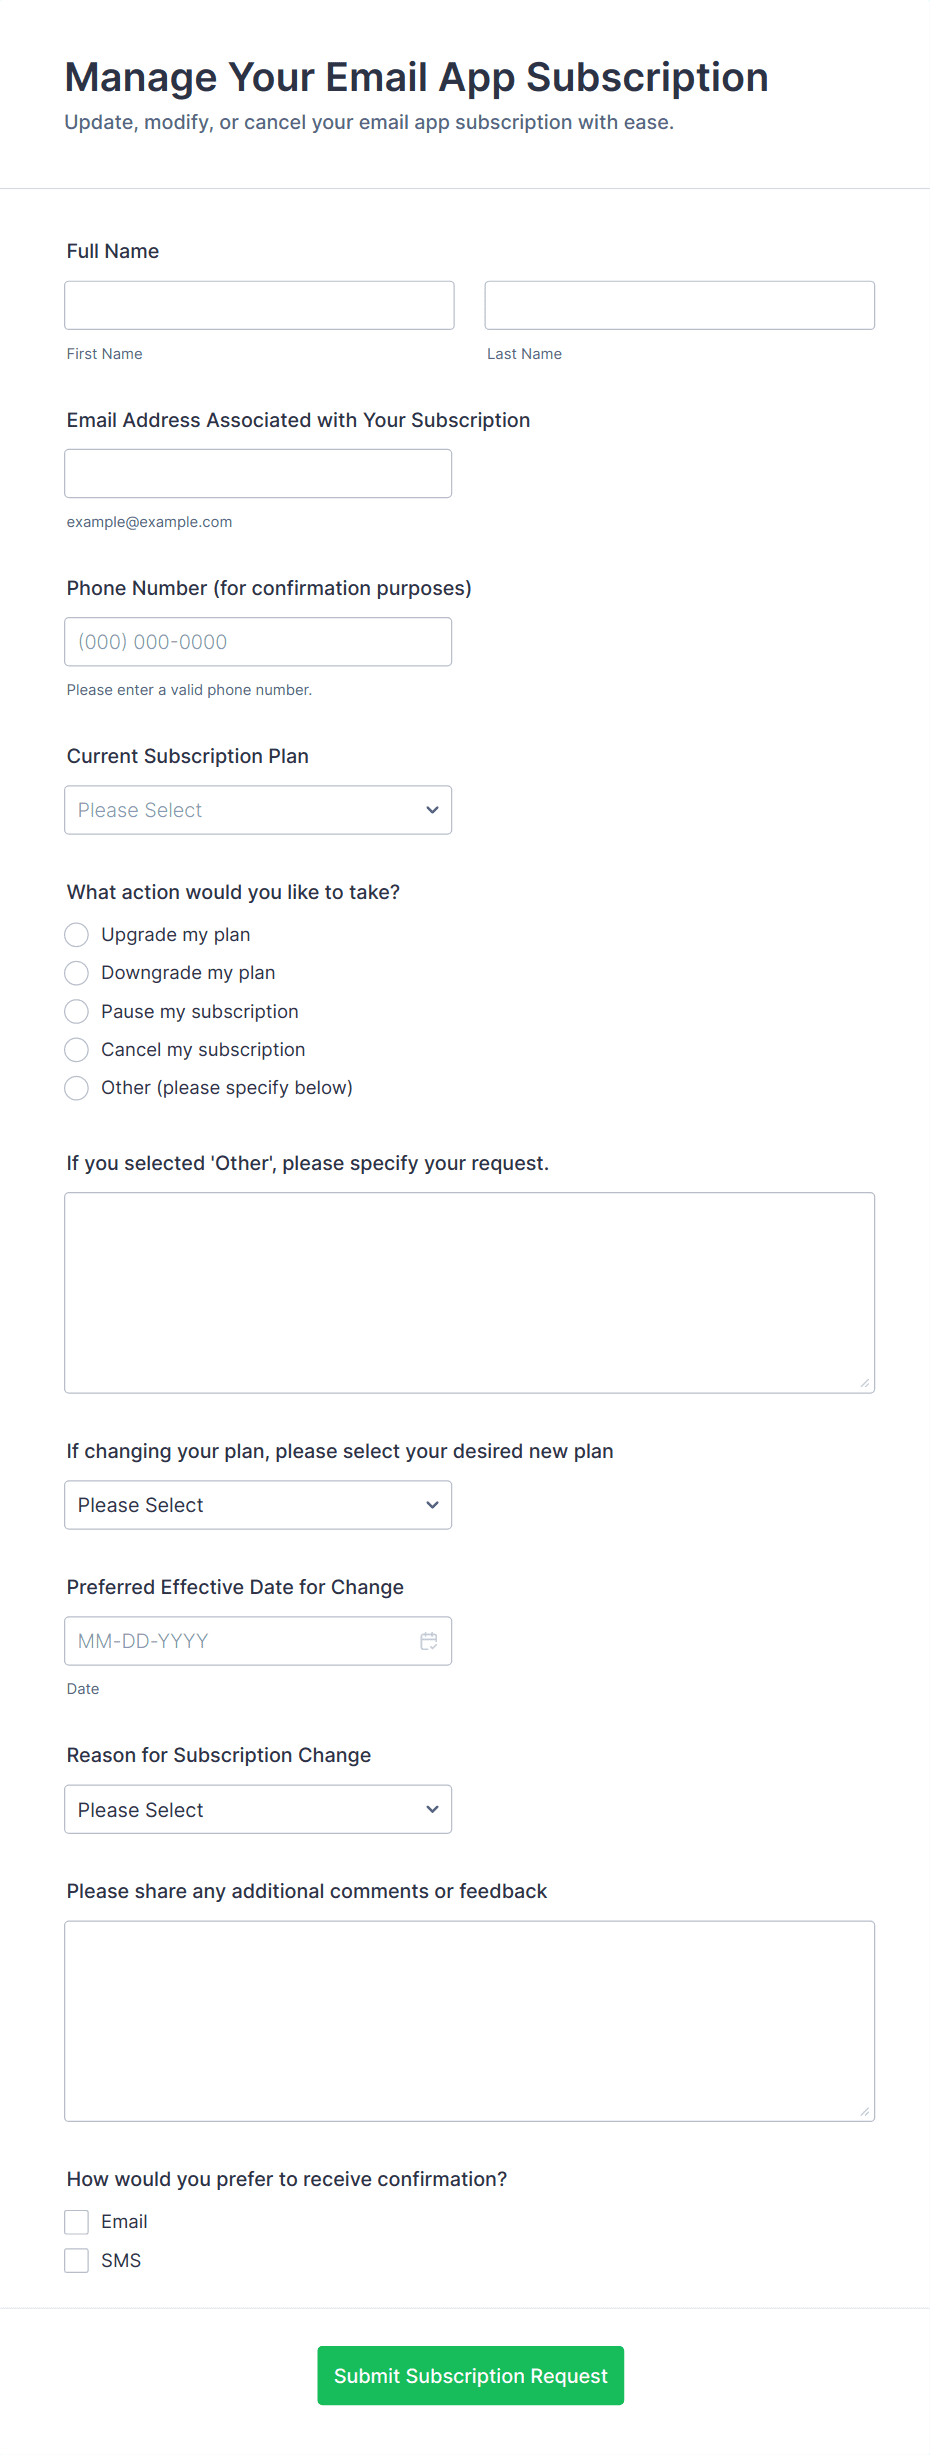The height and width of the screenshot is (2455, 930).
Task: Click the Preferred Effective Date field
Action: pyautogui.click(x=240, y=1641)
